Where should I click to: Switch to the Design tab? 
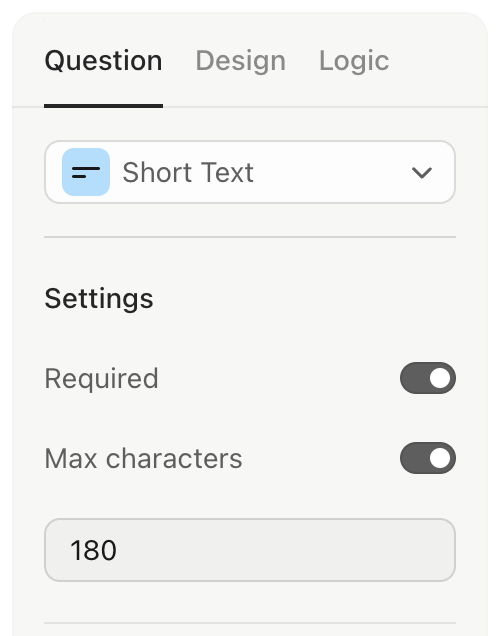[x=241, y=61]
